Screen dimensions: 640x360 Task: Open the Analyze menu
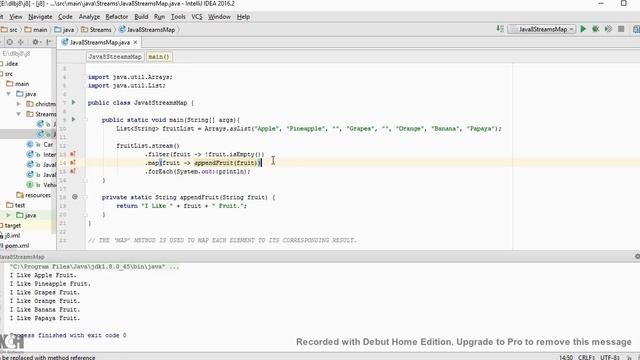[89, 17]
